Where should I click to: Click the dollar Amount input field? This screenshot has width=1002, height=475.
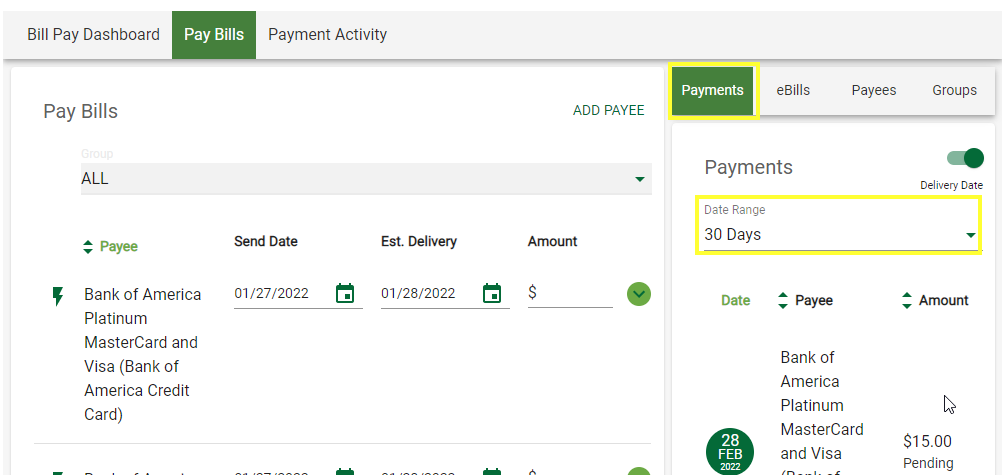click(x=570, y=294)
